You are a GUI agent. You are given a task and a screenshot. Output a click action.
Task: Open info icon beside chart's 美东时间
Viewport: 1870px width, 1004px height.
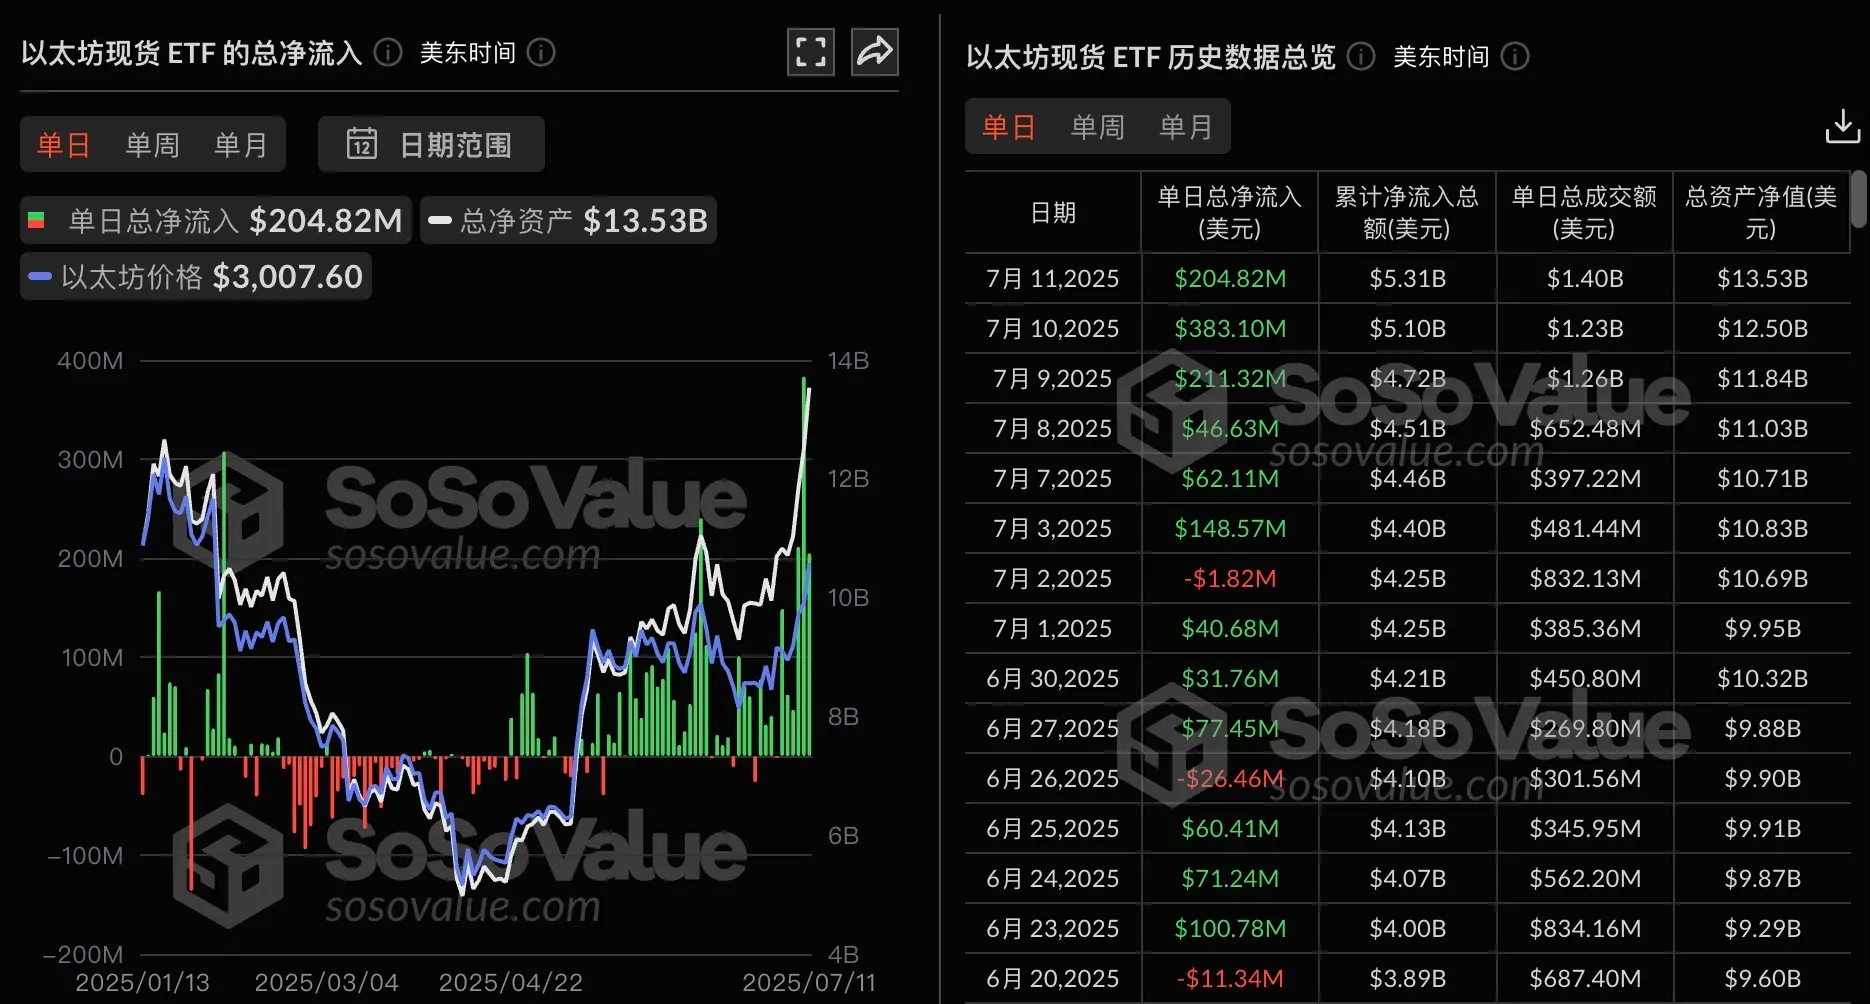(541, 52)
